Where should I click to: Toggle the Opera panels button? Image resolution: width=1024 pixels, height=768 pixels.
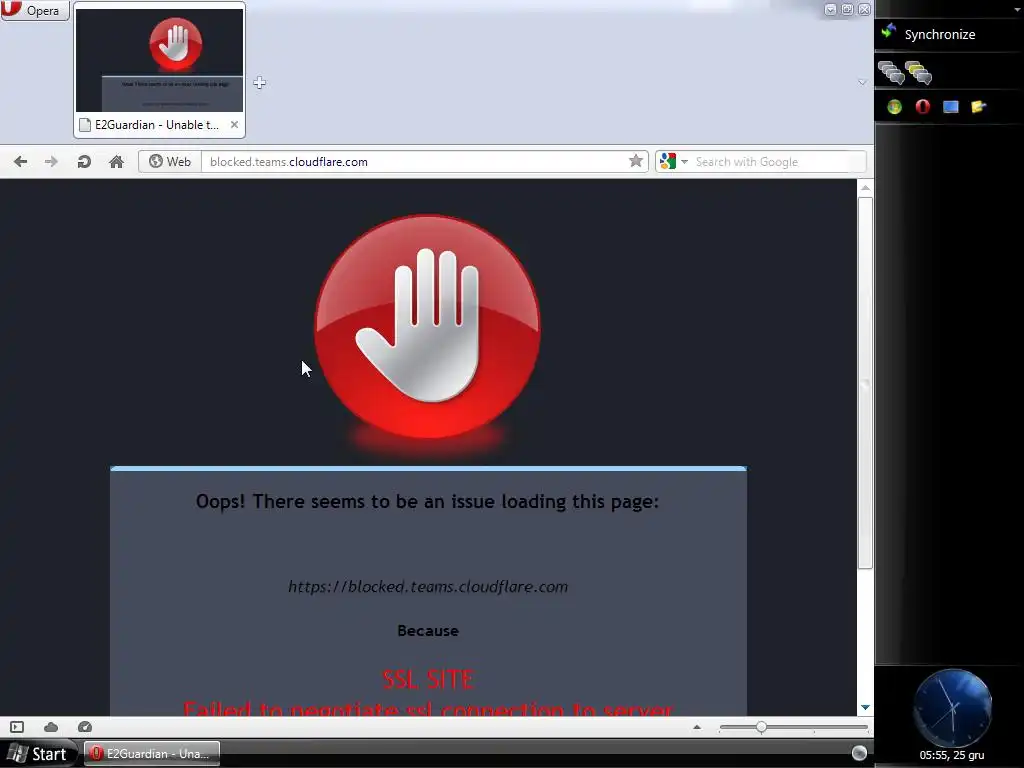coord(17,727)
